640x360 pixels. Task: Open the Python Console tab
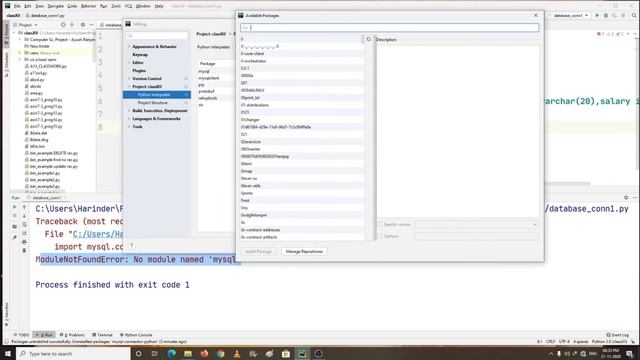click(136, 335)
